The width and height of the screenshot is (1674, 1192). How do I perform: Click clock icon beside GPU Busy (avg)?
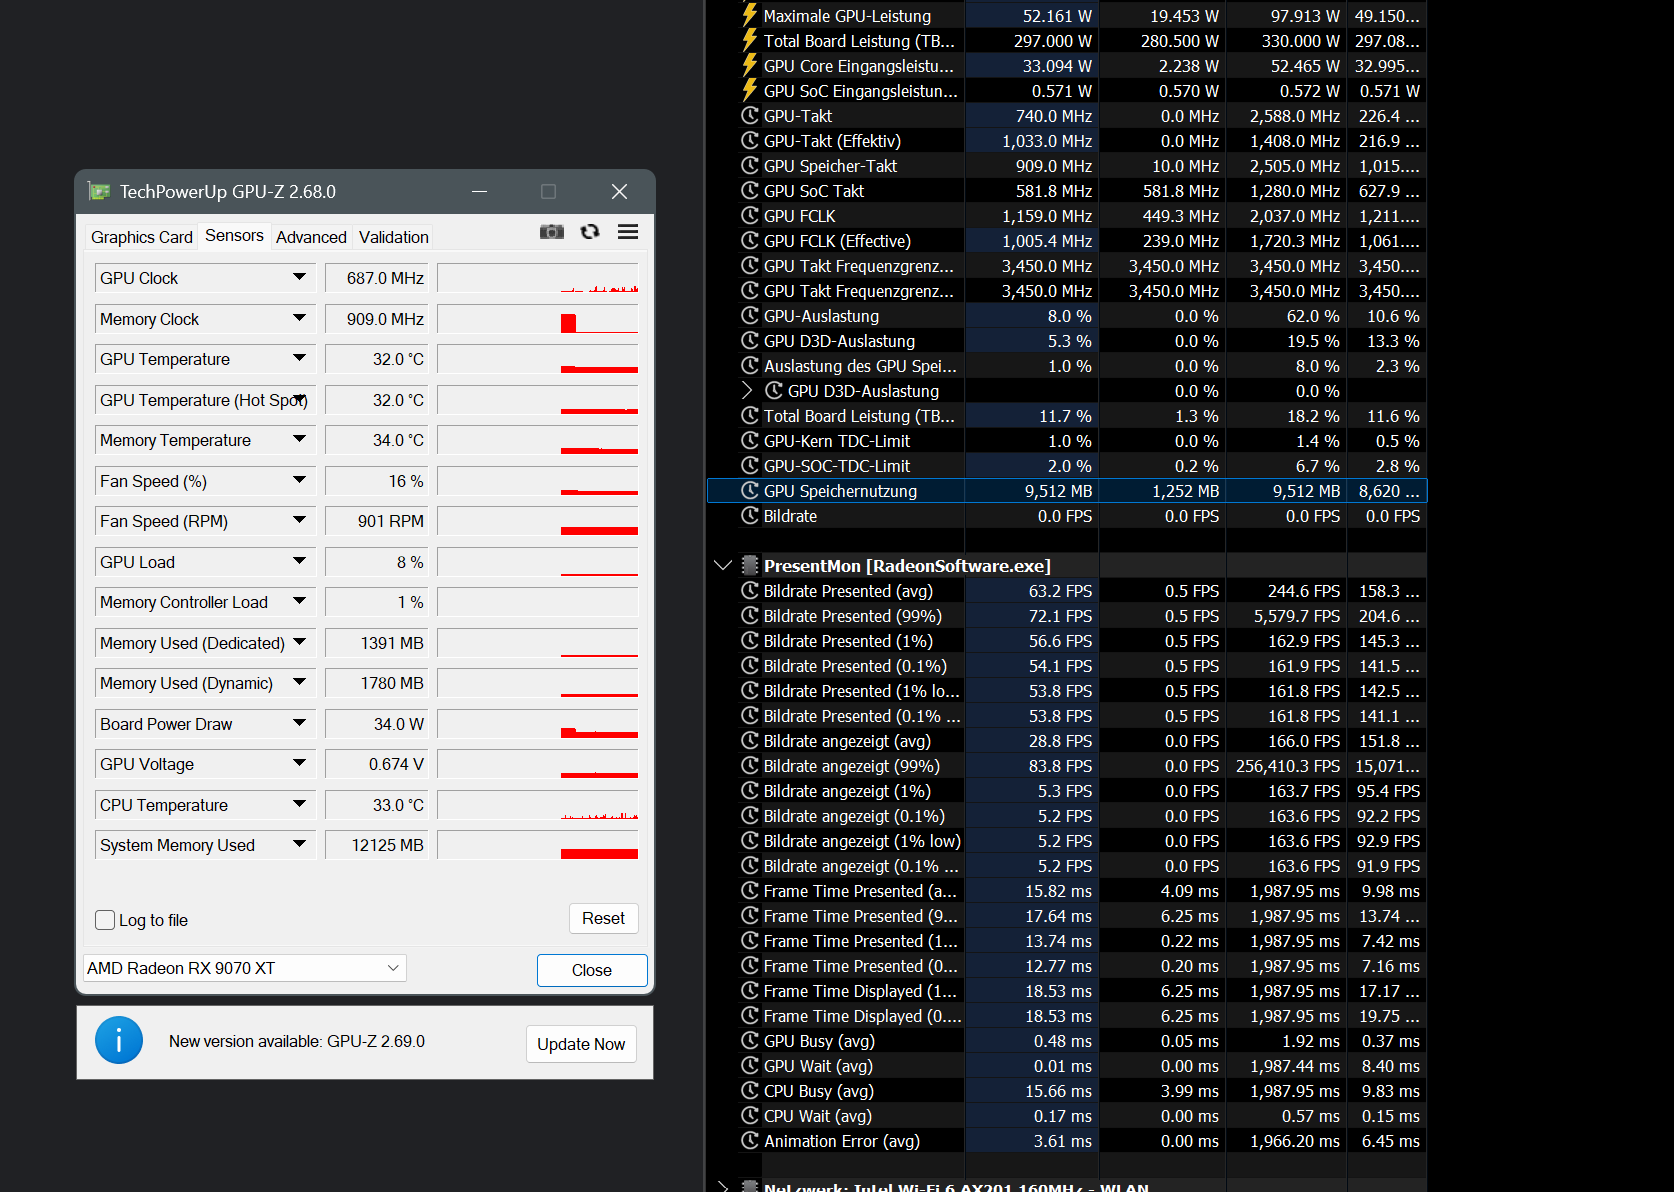pyautogui.click(x=750, y=1040)
